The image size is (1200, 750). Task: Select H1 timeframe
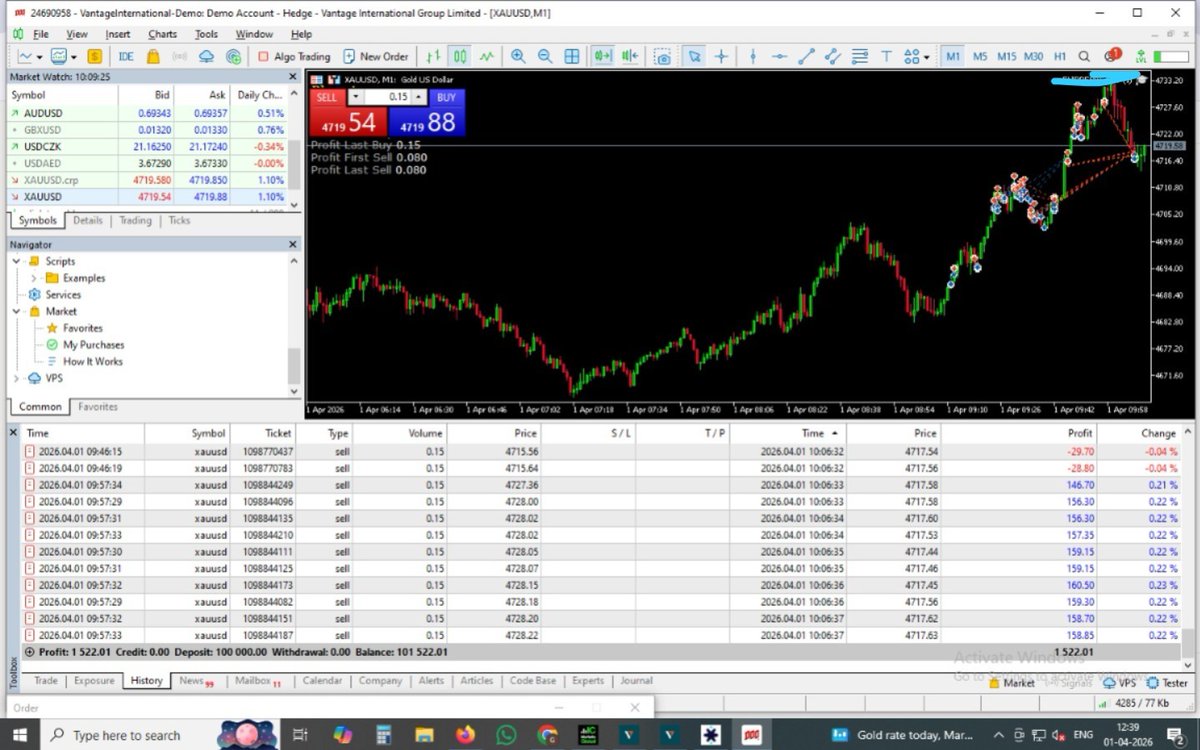click(x=1060, y=57)
